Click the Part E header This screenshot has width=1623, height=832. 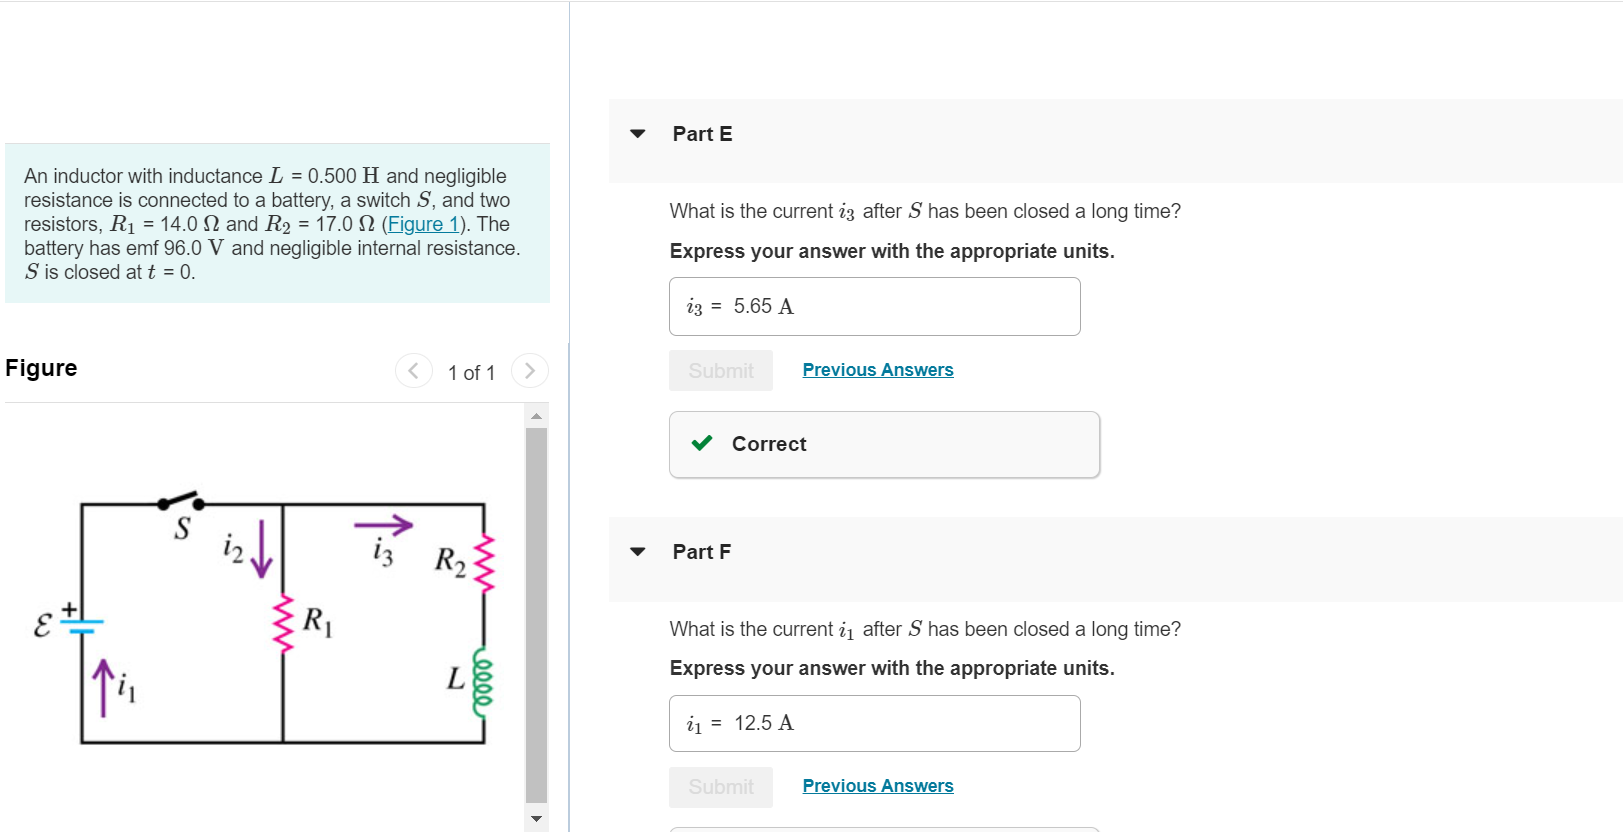pos(702,133)
